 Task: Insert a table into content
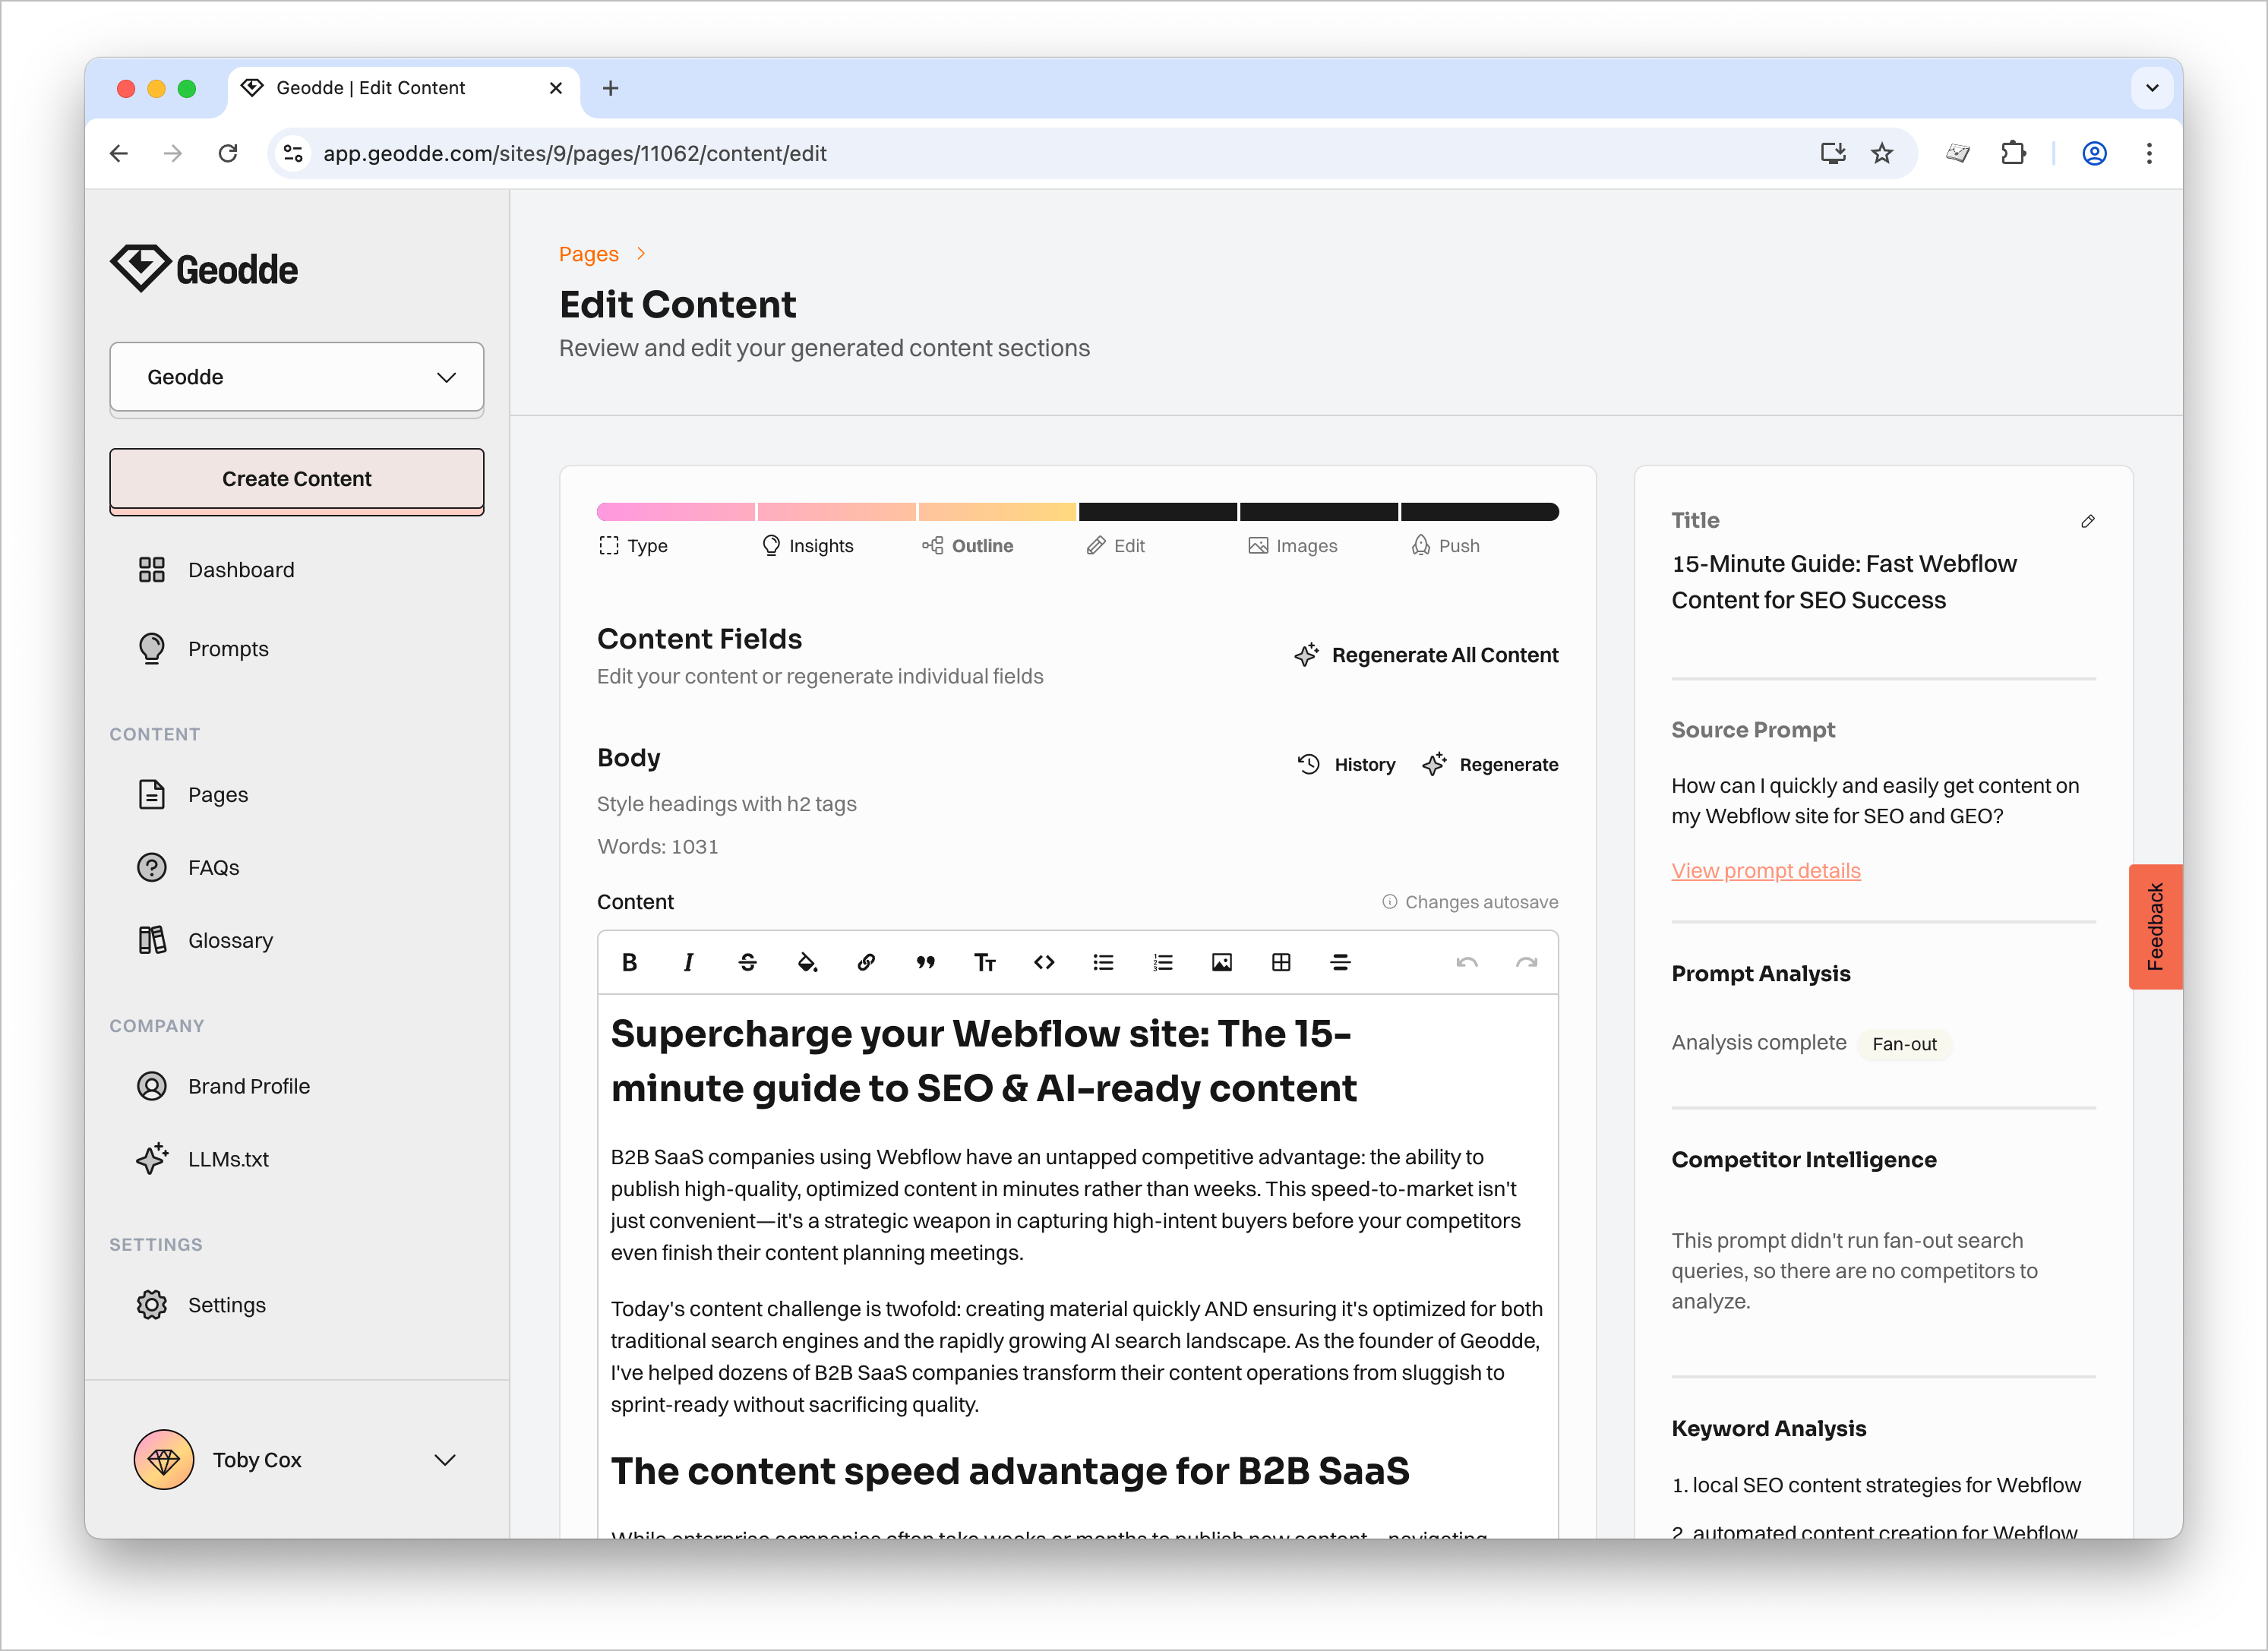coord(1281,962)
